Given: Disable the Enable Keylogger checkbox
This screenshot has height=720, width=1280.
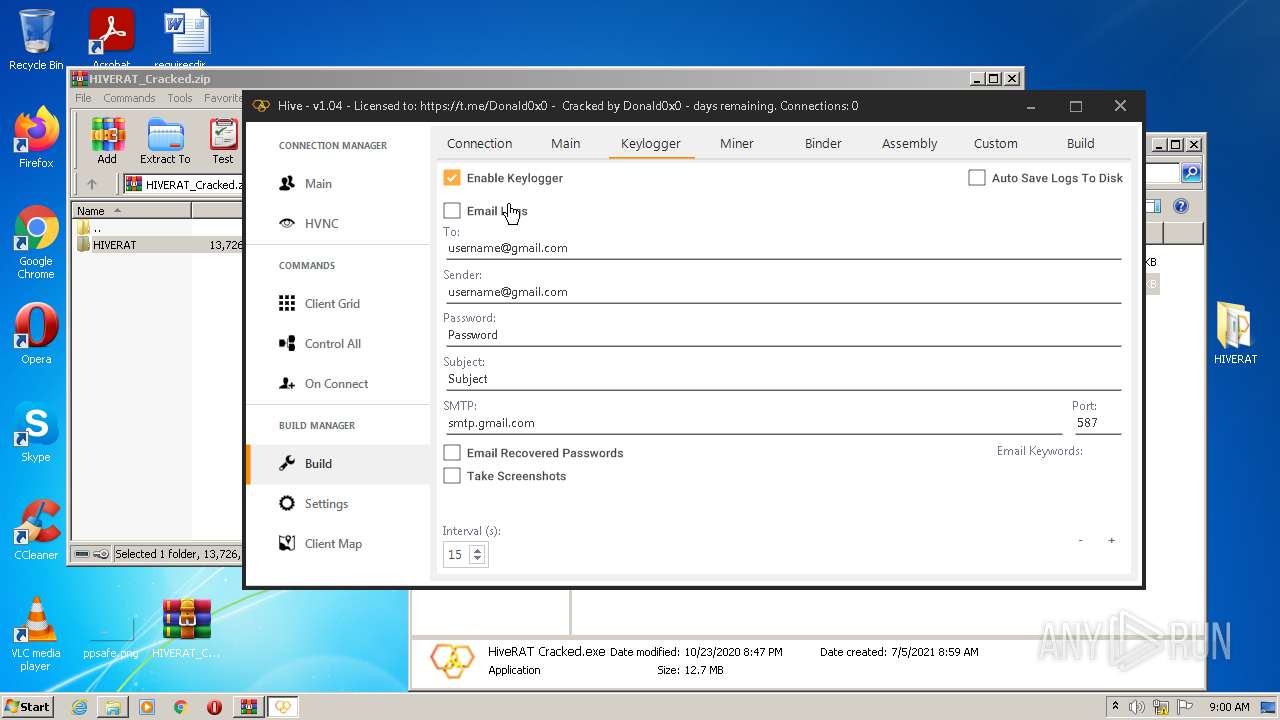Looking at the screenshot, I should [x=452, y=178].
